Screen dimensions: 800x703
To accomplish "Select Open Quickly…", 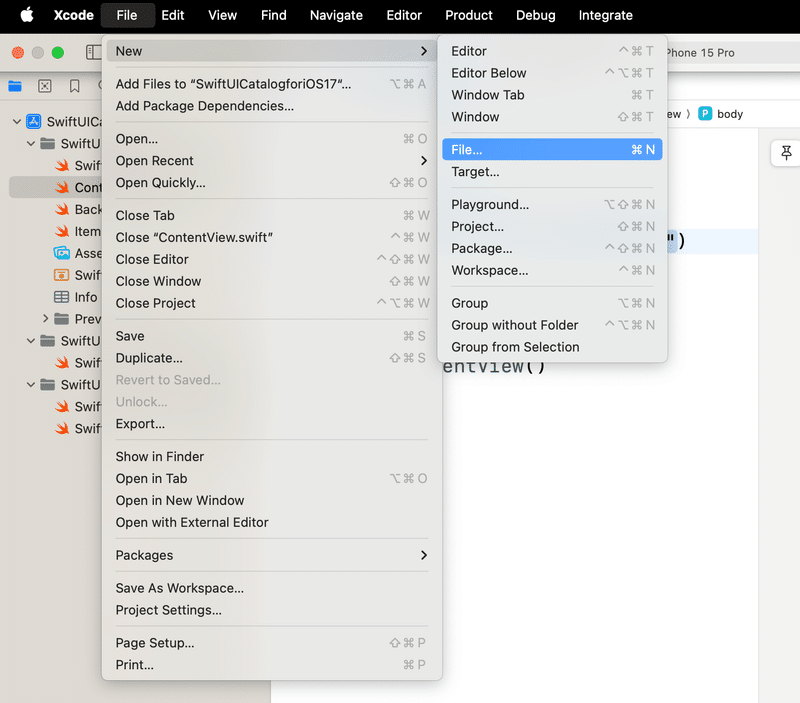I will coord(272,183).
